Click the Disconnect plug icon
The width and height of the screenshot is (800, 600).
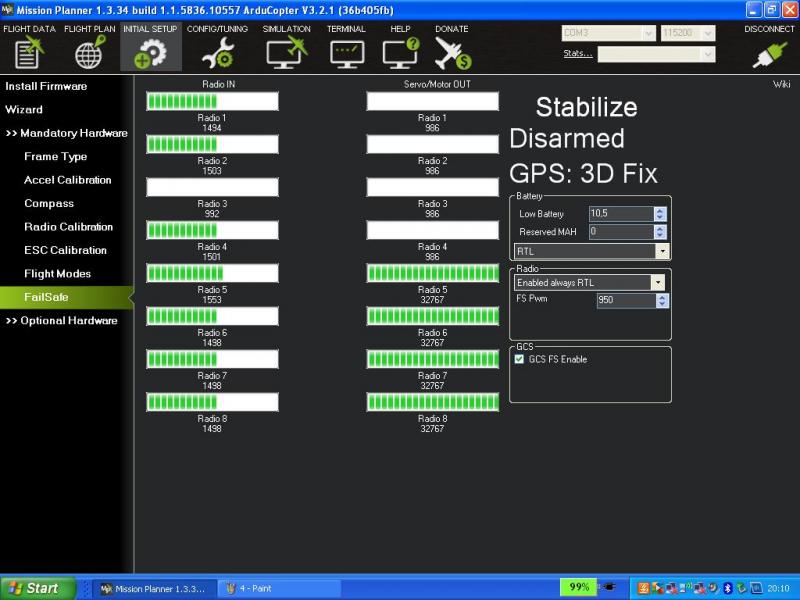tap(769, 52)
